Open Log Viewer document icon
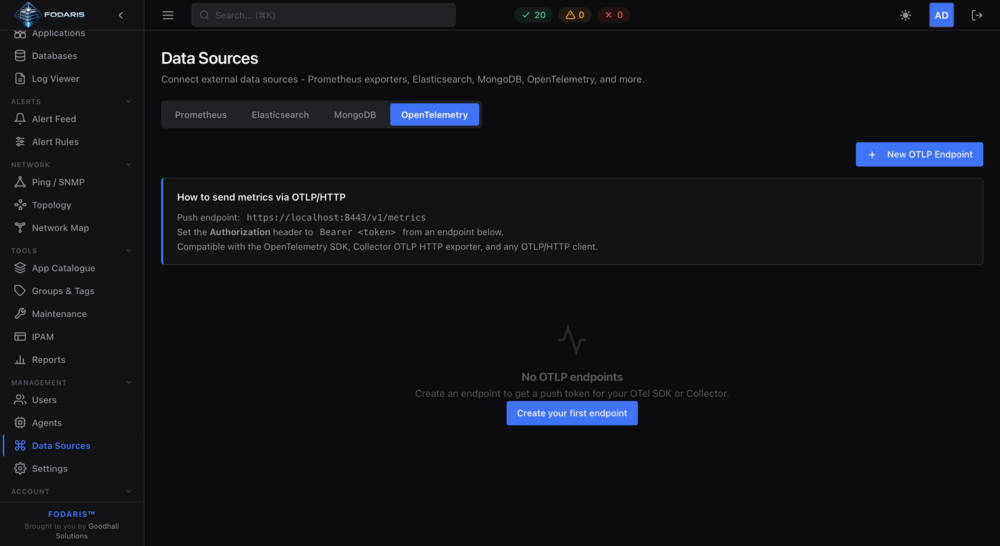 [x=20, y=79]
